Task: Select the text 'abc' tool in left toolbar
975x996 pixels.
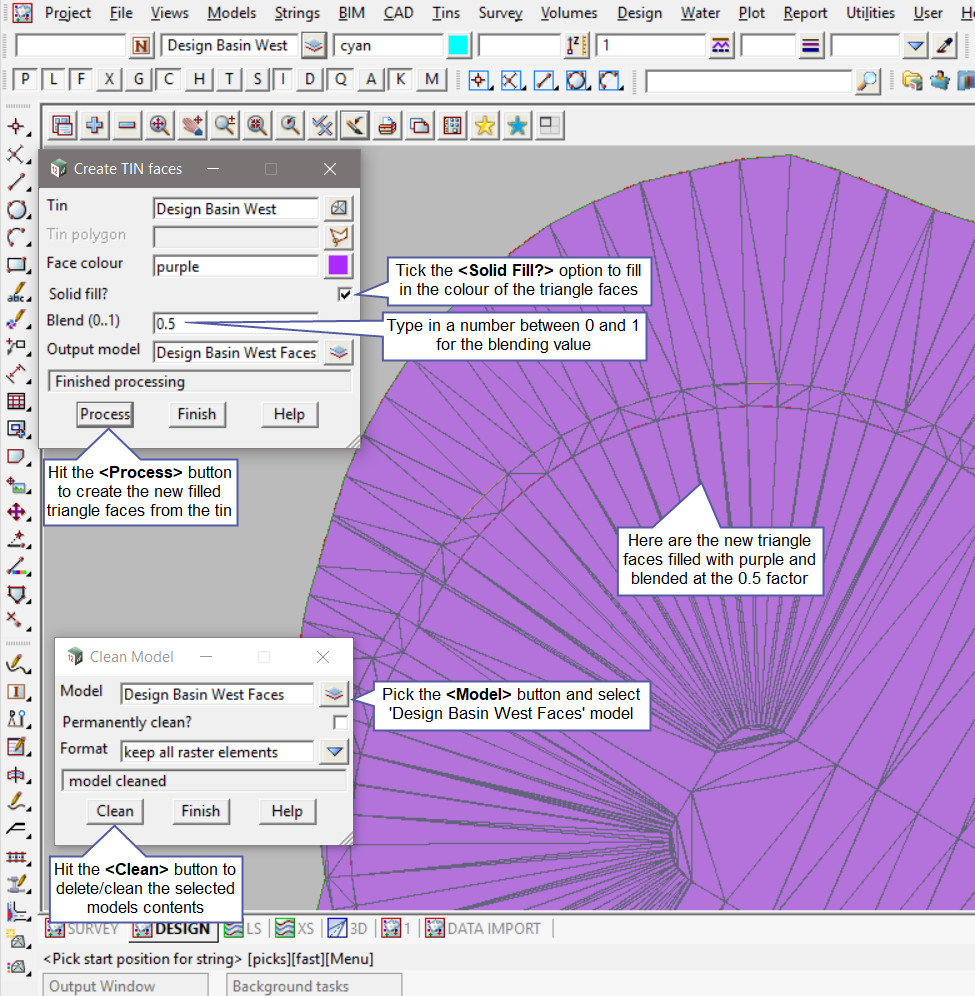Action: pos(16,292)
